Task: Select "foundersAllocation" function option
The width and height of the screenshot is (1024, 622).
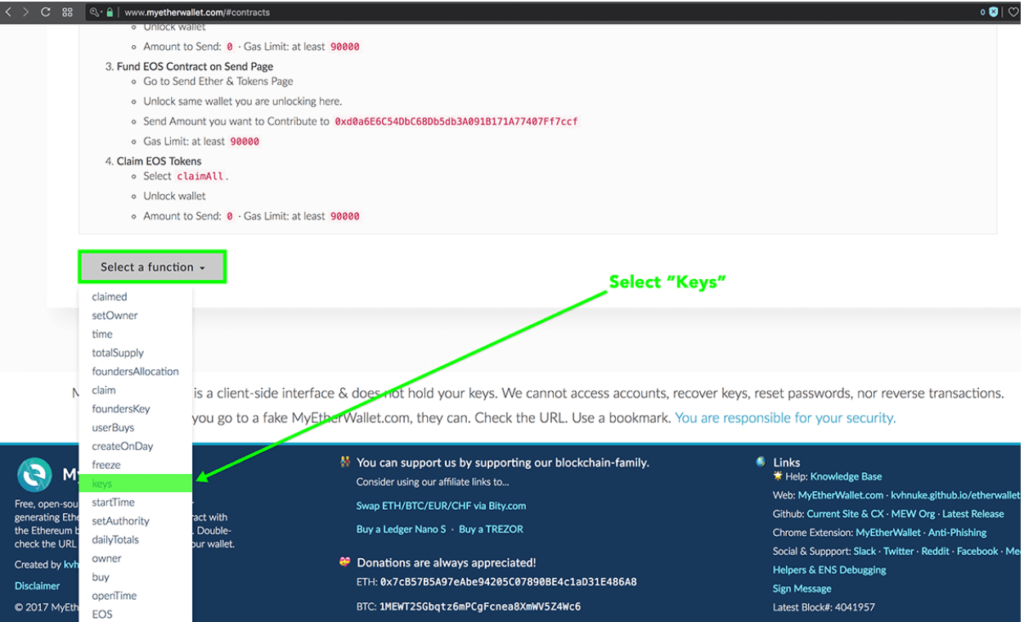Action: (x=135, y=372)
